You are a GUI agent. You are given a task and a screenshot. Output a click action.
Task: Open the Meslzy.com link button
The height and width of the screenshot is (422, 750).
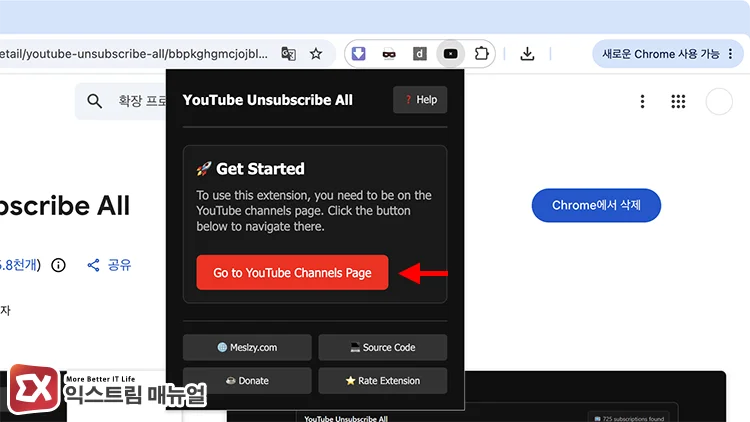point(247,347)
